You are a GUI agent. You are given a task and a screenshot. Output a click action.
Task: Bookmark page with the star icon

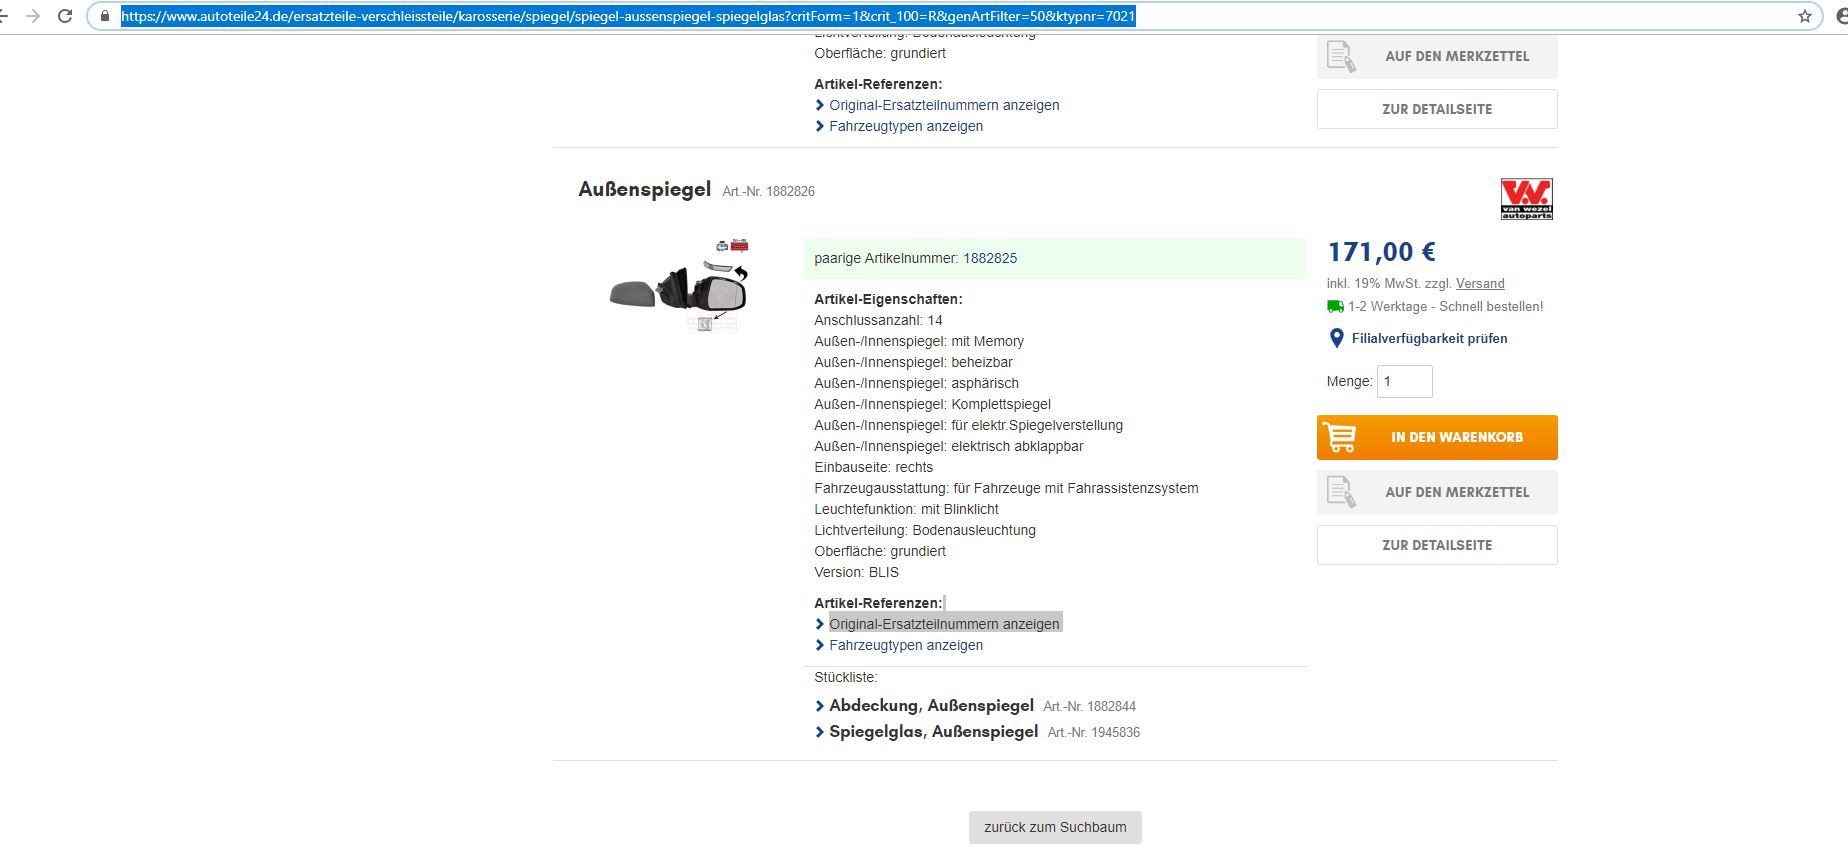pos(1805,16)
